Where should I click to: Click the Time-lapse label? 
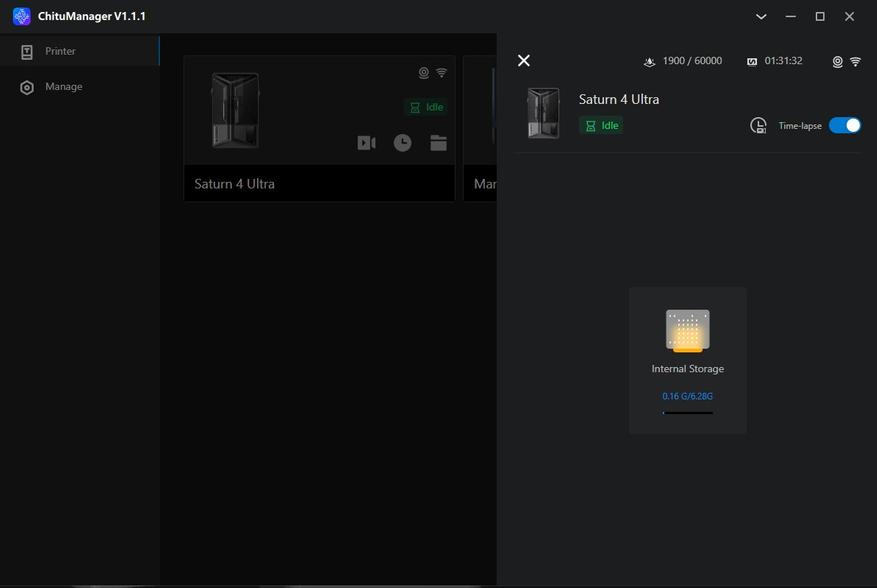click(800, 126)
